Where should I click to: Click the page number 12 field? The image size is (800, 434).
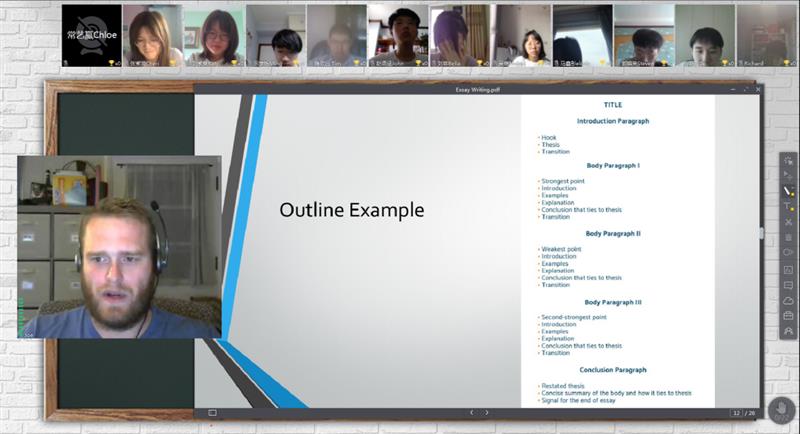737,412
